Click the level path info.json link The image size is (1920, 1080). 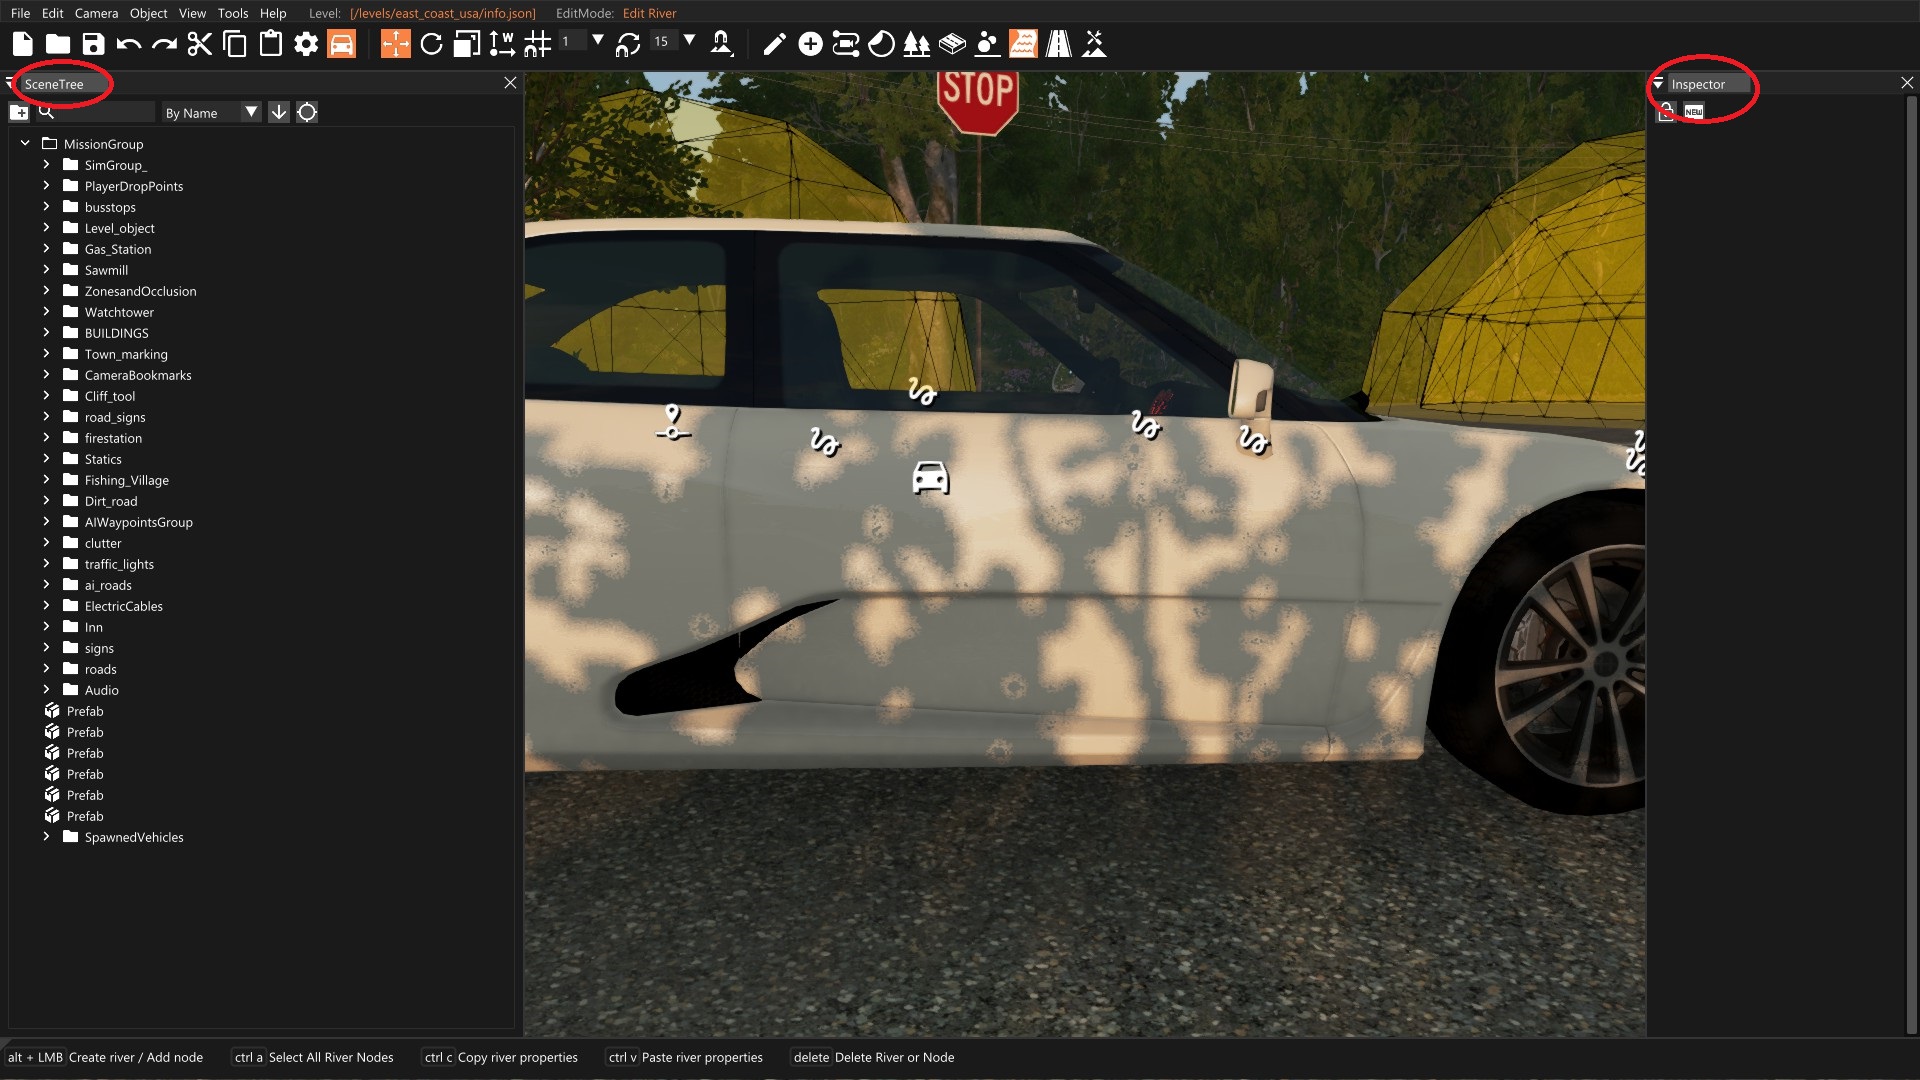[x=442, y=13]
